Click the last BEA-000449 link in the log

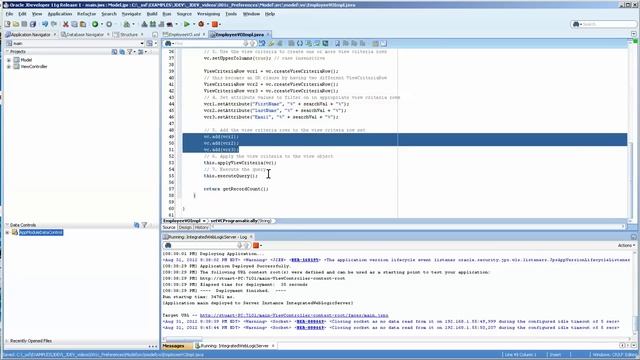[x=311, y=328]
